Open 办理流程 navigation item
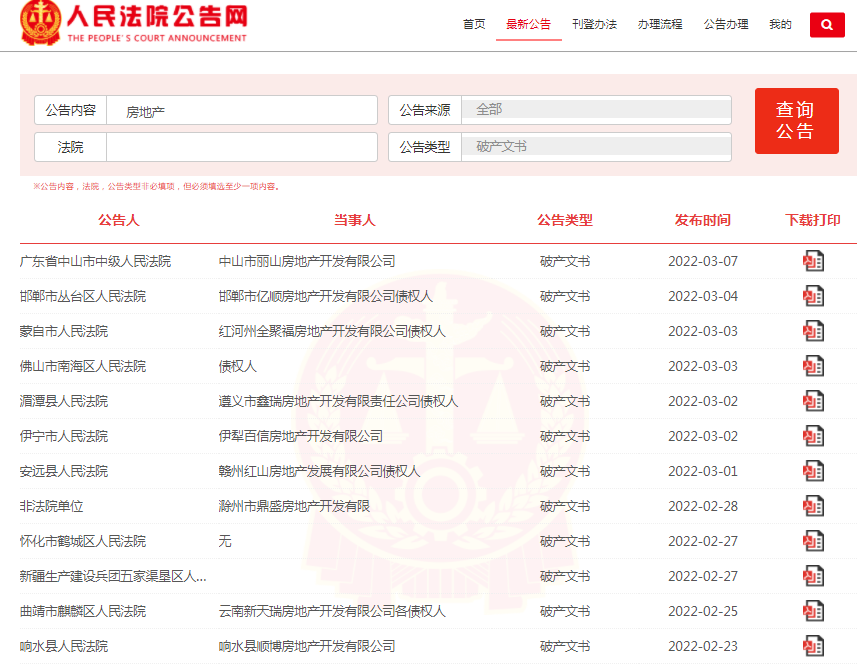The height and width of the screenshot is (666, 857). point(660,24)
